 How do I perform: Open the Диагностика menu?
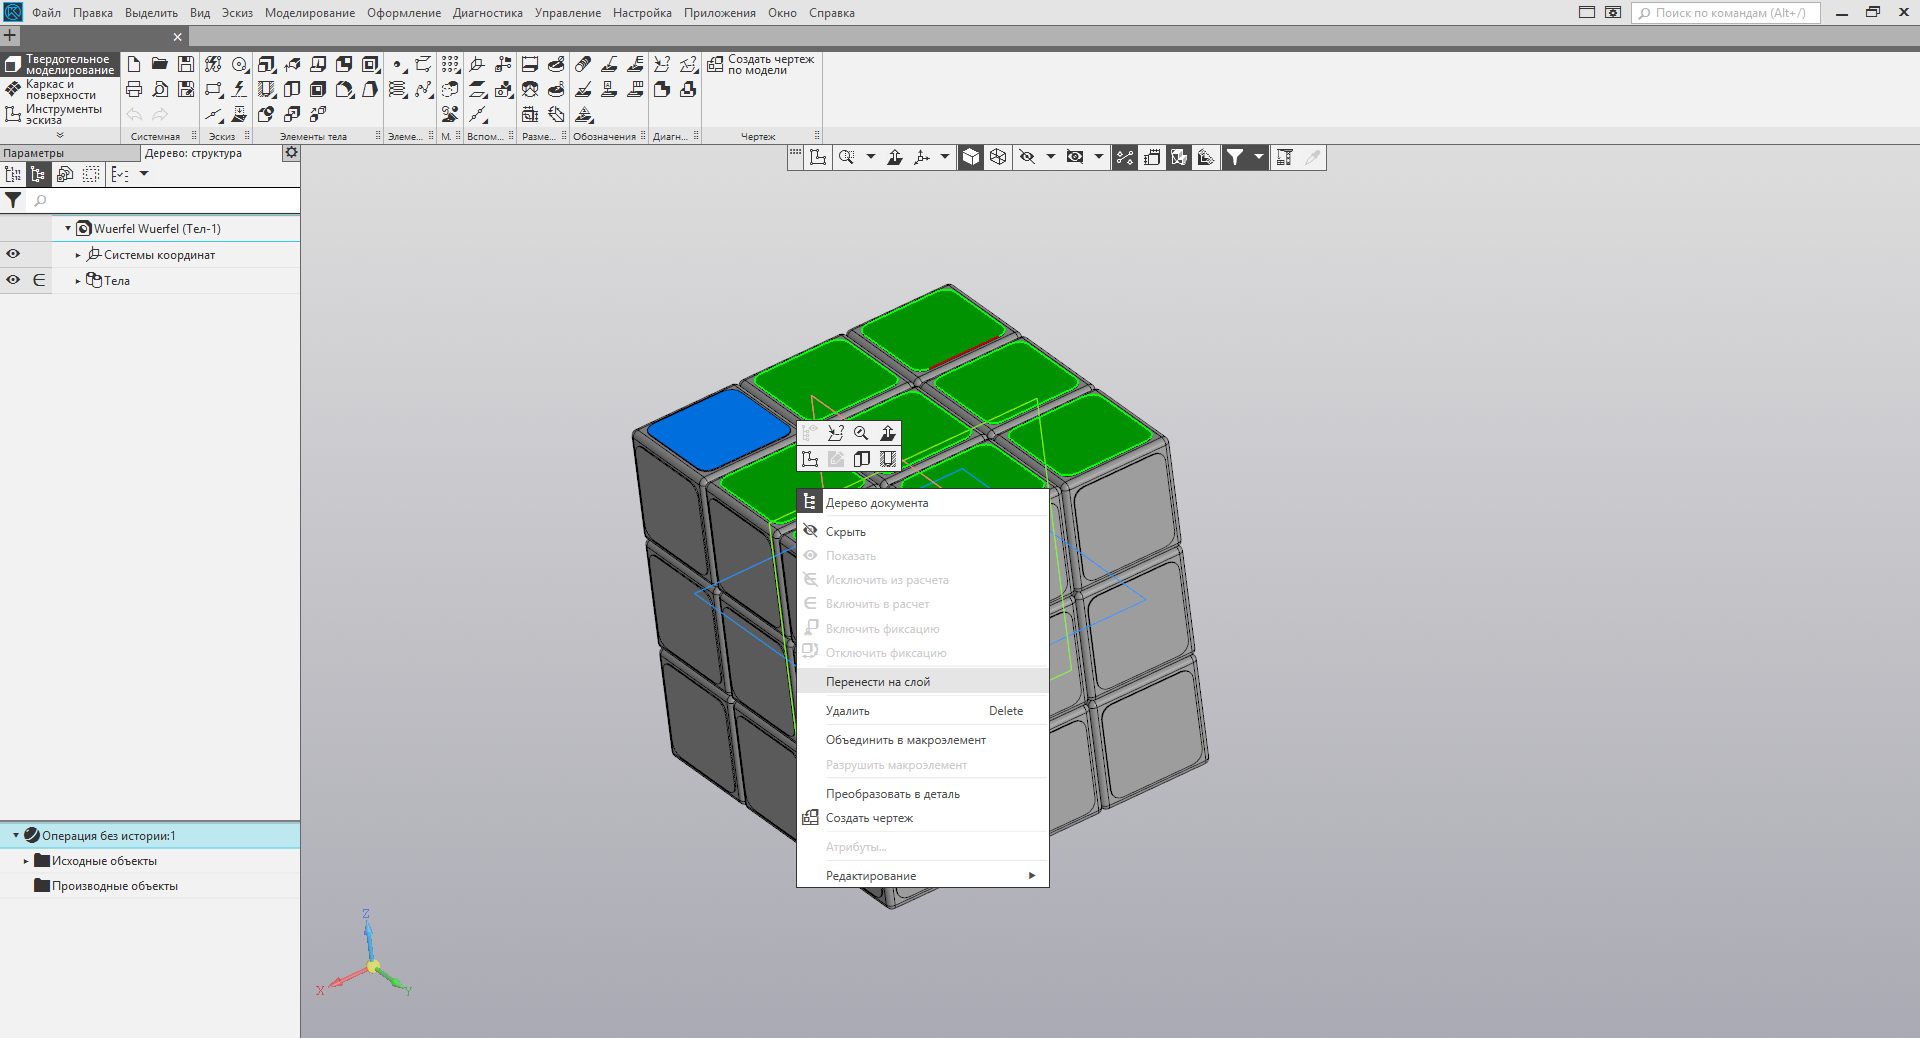pyautogui.click(x=487, y=13)
